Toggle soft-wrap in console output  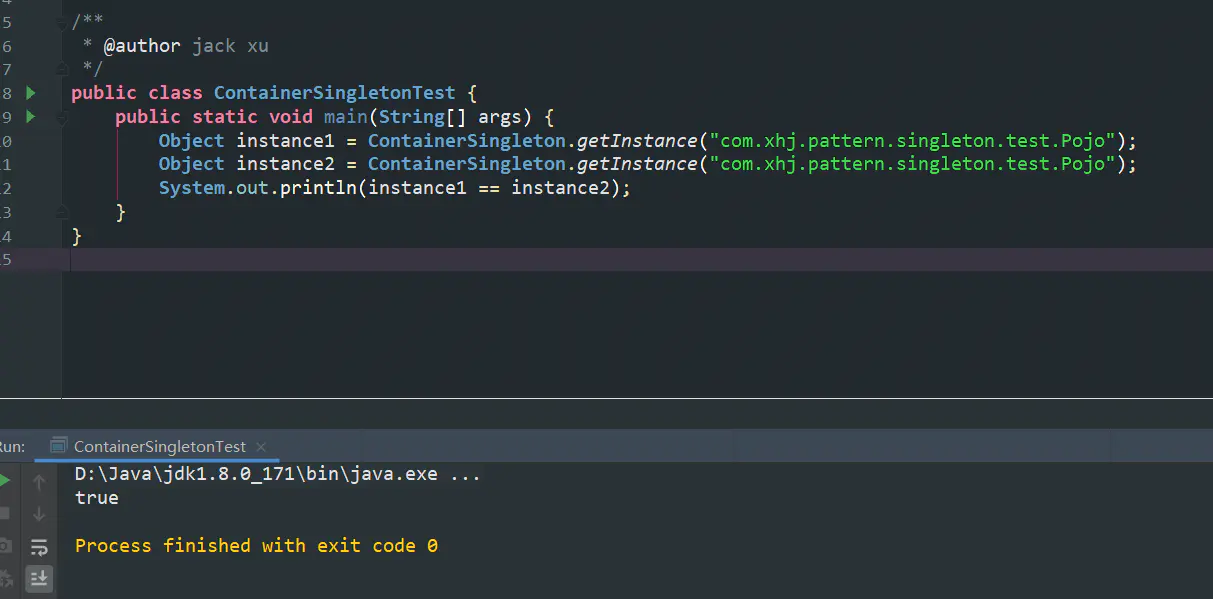39,546
